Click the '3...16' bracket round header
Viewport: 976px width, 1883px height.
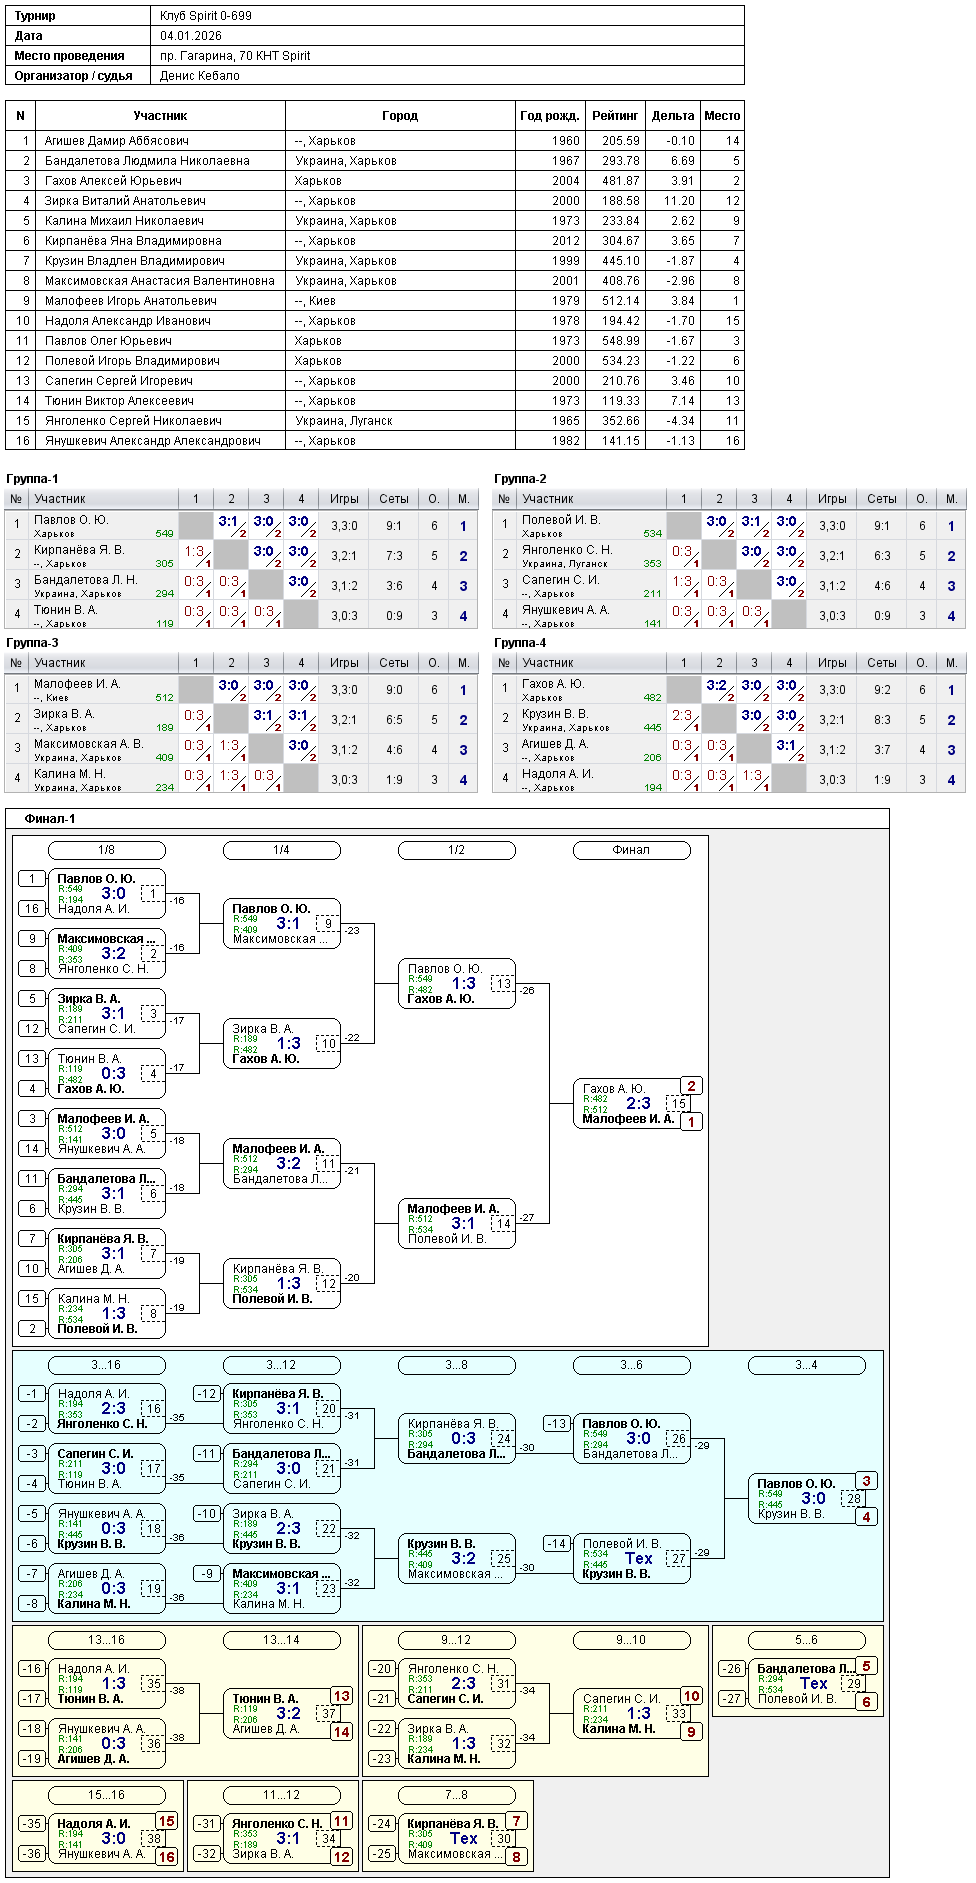point(106,1365)
